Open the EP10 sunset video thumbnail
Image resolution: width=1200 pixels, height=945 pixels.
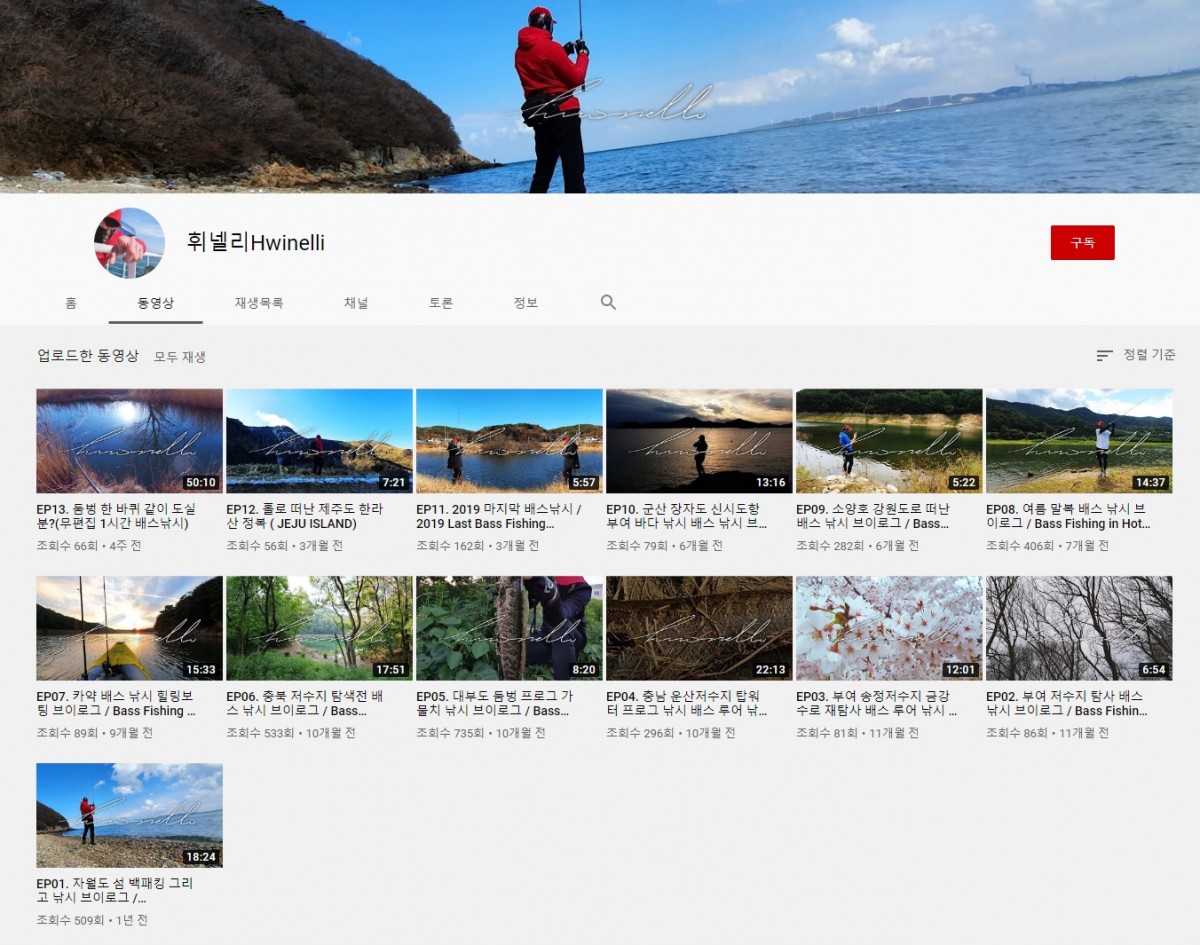click(x=699, y=441)
